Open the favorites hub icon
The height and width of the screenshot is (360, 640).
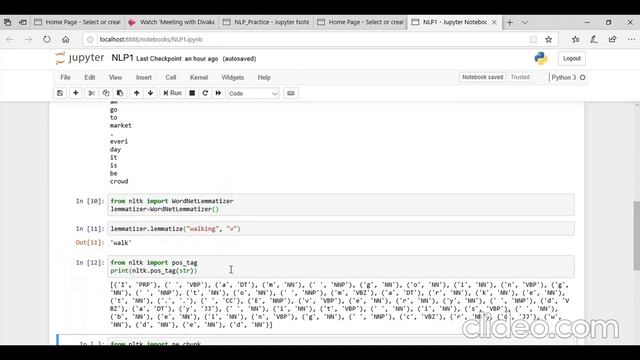click(x=576, y=40)
